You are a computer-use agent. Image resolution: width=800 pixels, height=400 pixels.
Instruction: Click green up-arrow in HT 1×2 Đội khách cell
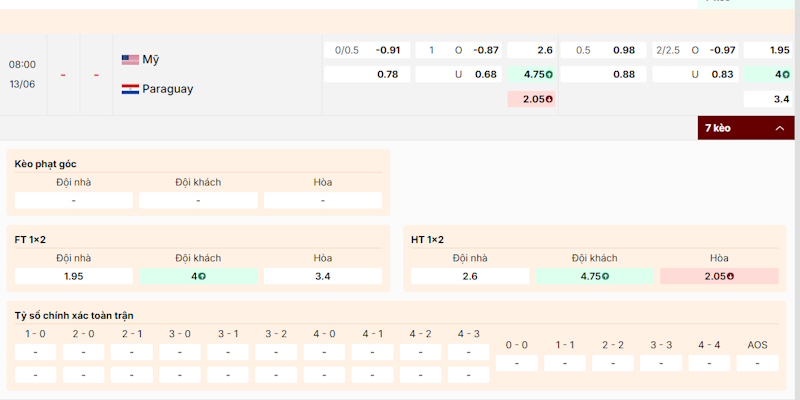(606, 277)
